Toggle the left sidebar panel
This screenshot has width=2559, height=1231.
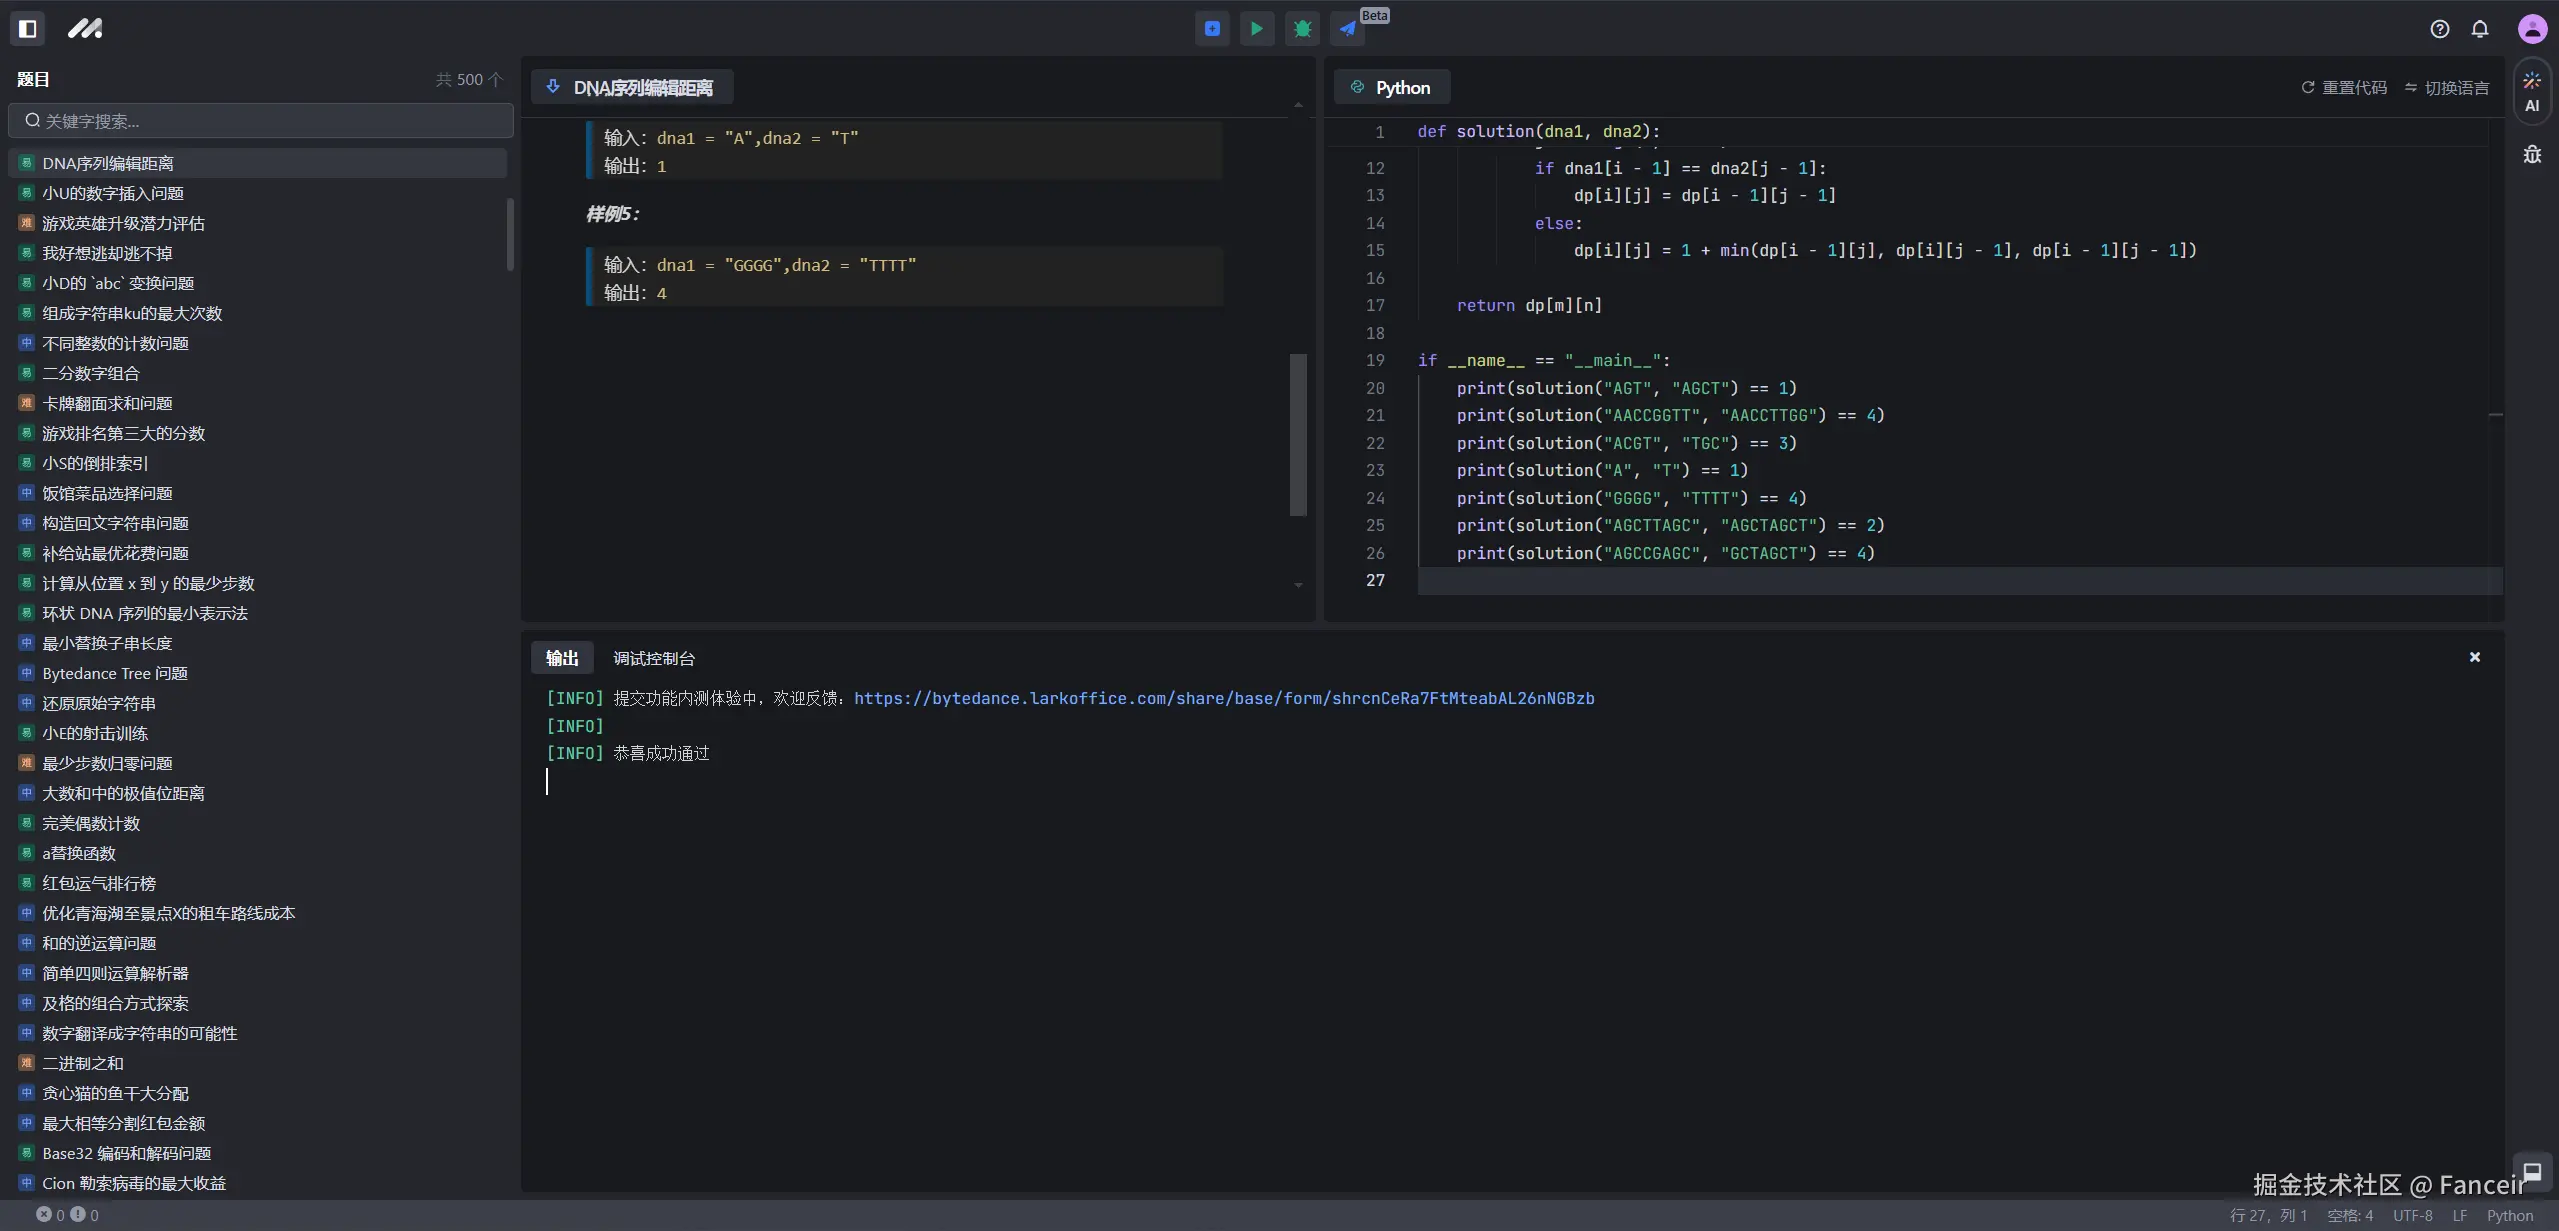click(28, 29)
